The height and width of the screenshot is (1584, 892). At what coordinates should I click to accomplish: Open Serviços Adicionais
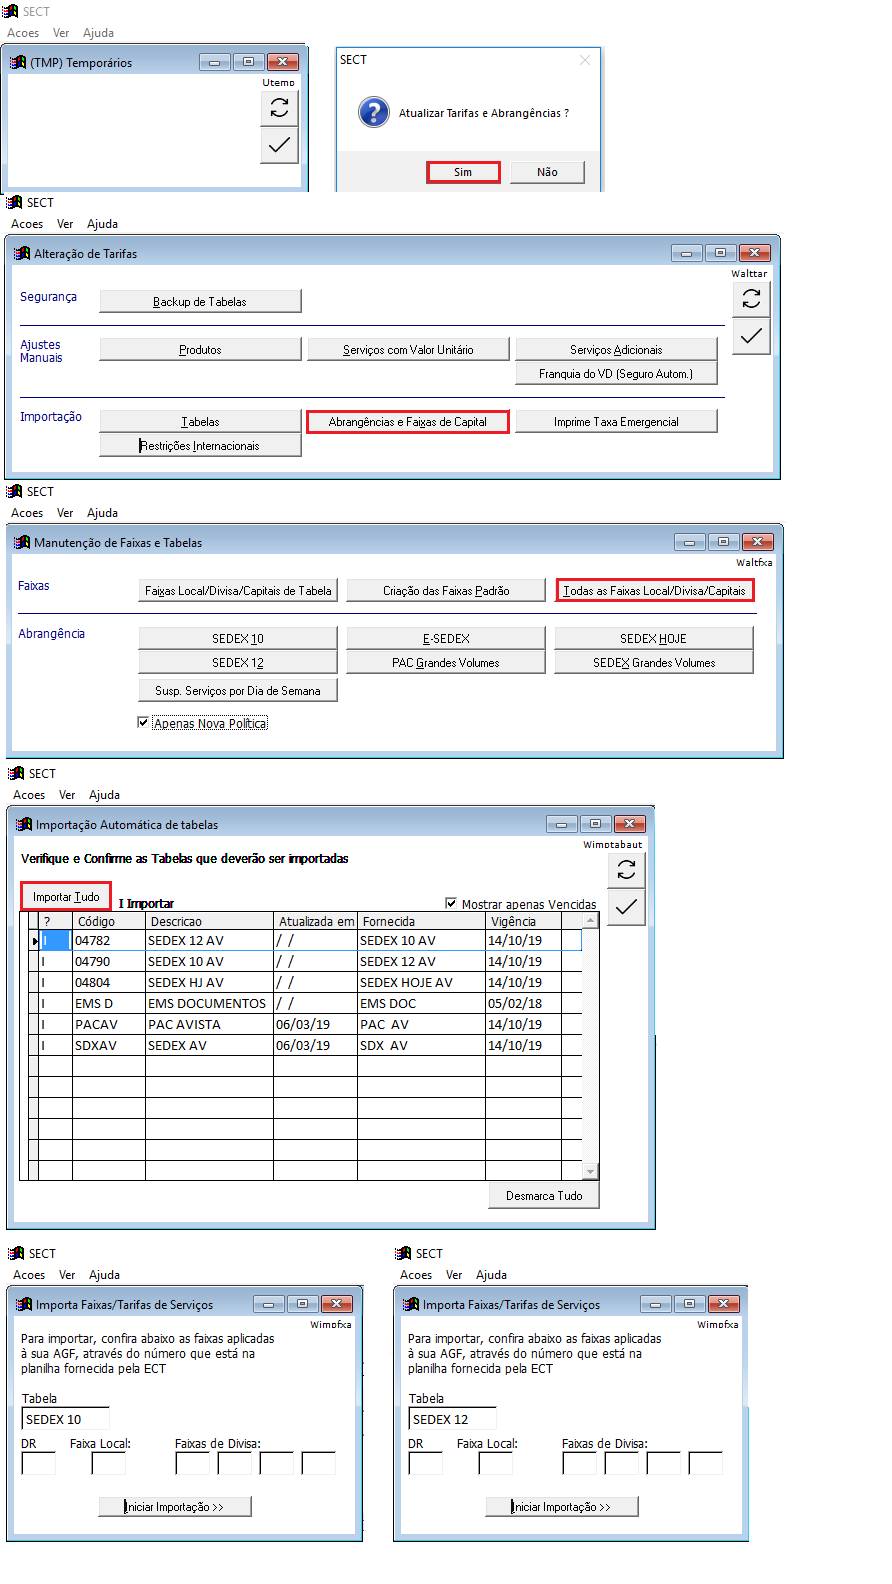616,349
